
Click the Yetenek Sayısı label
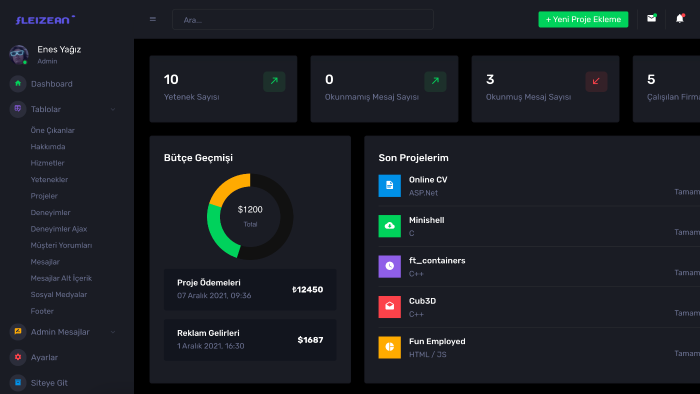(192, 97)
